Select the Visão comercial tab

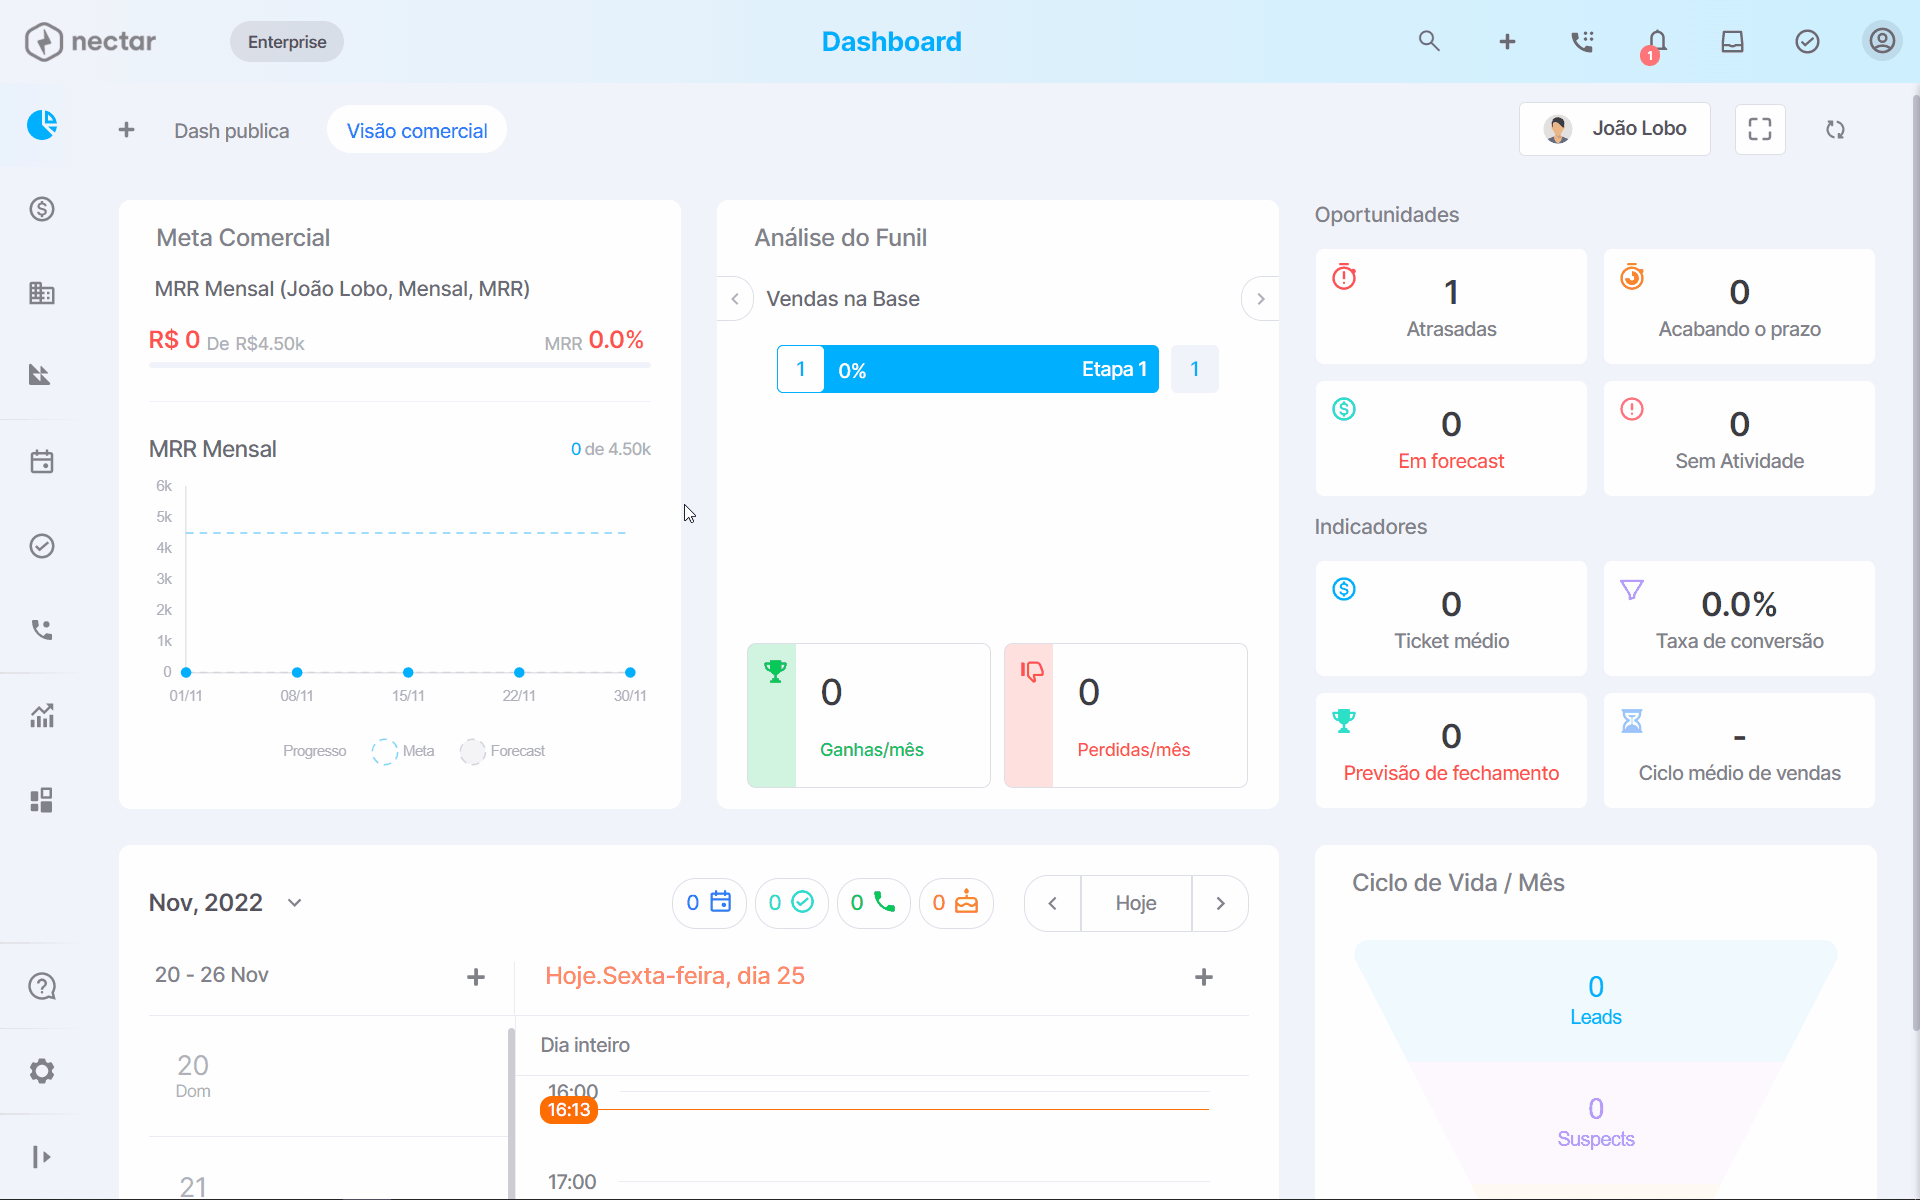417,131
